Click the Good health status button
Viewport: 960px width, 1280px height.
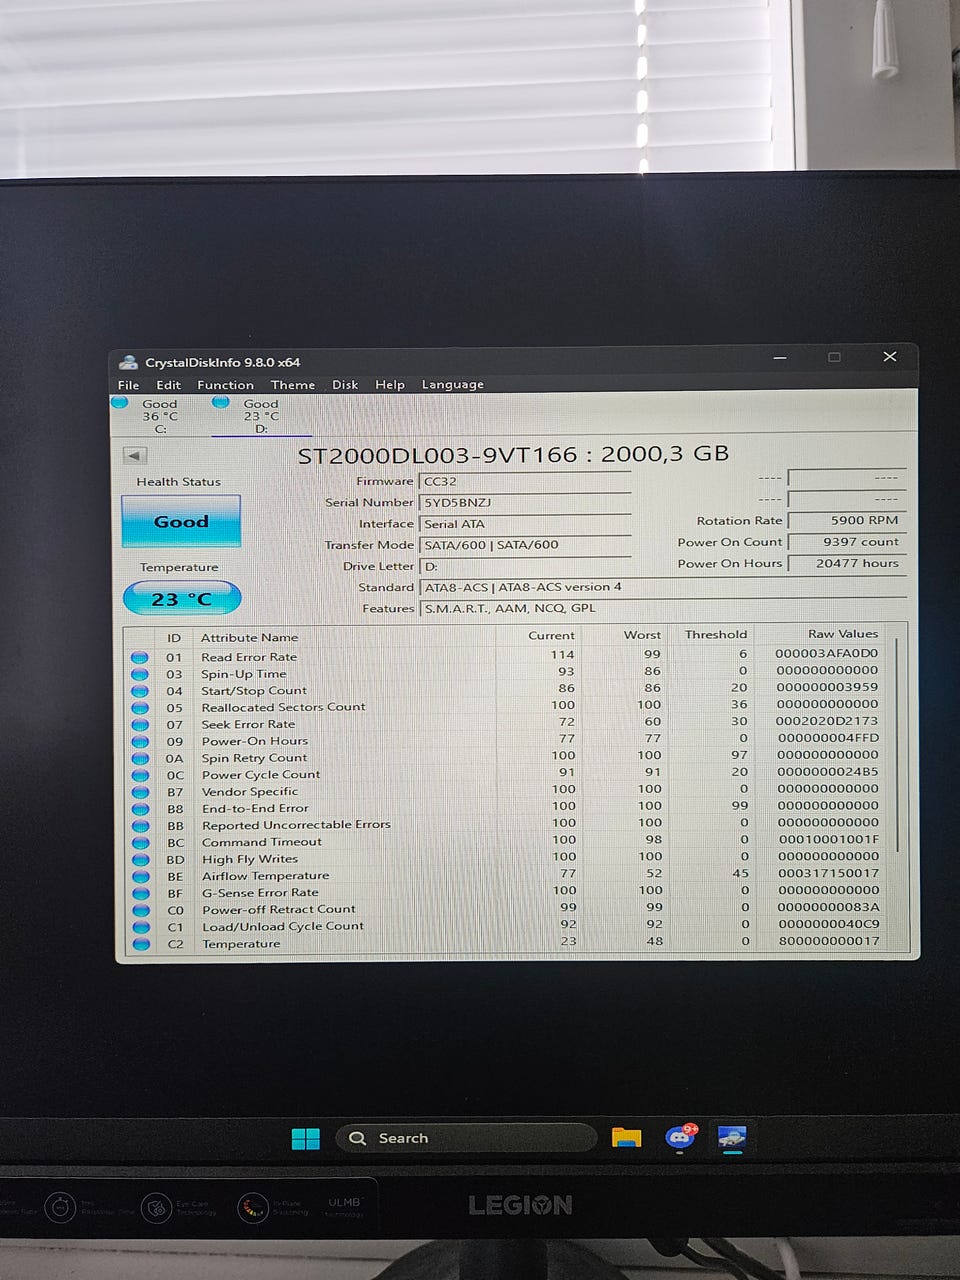(181, 522)
